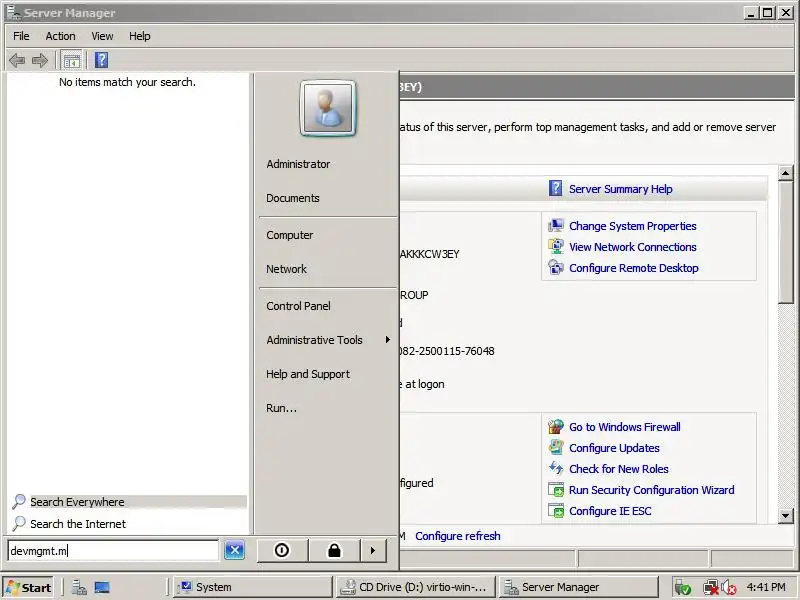This screenshot has width=800, height=600.
Task: Click the Server Summary Help icon
Action: tap(555, 188)
